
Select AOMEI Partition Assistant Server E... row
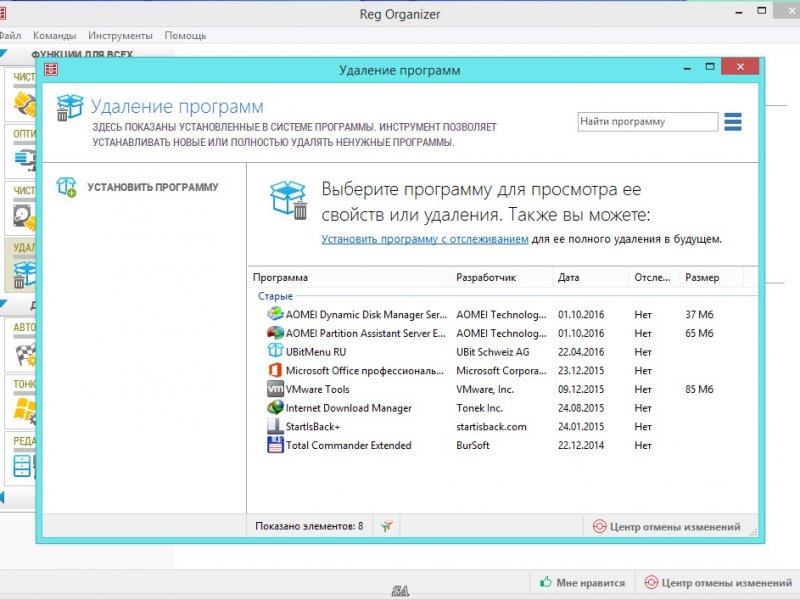pos(503,333)
